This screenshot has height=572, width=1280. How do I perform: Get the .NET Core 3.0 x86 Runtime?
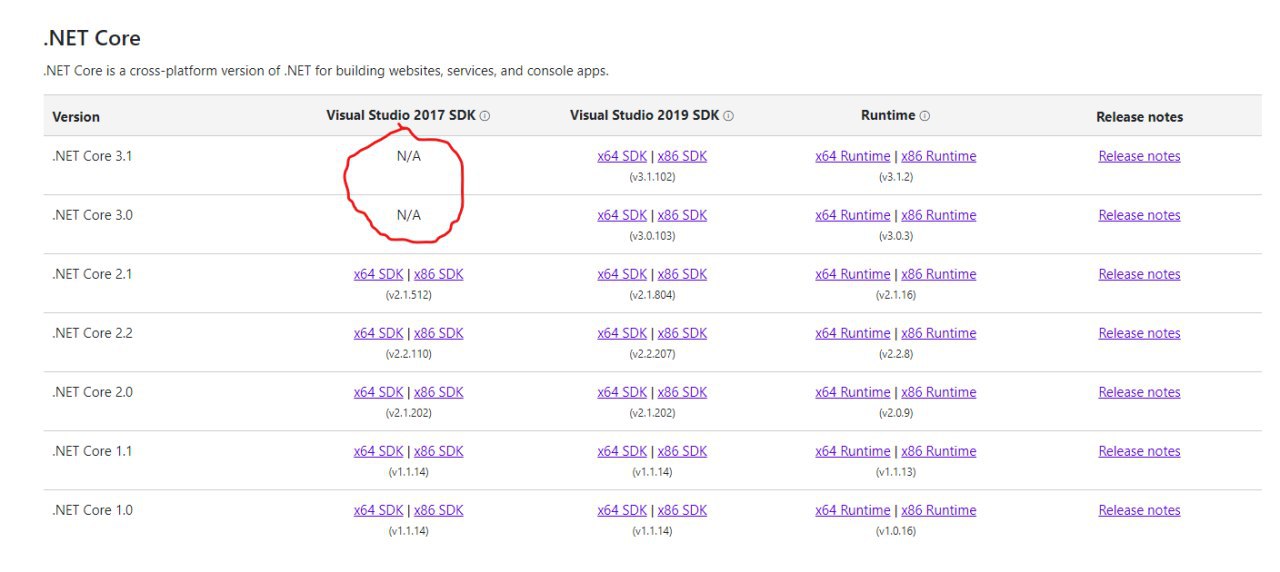point(939,215)
